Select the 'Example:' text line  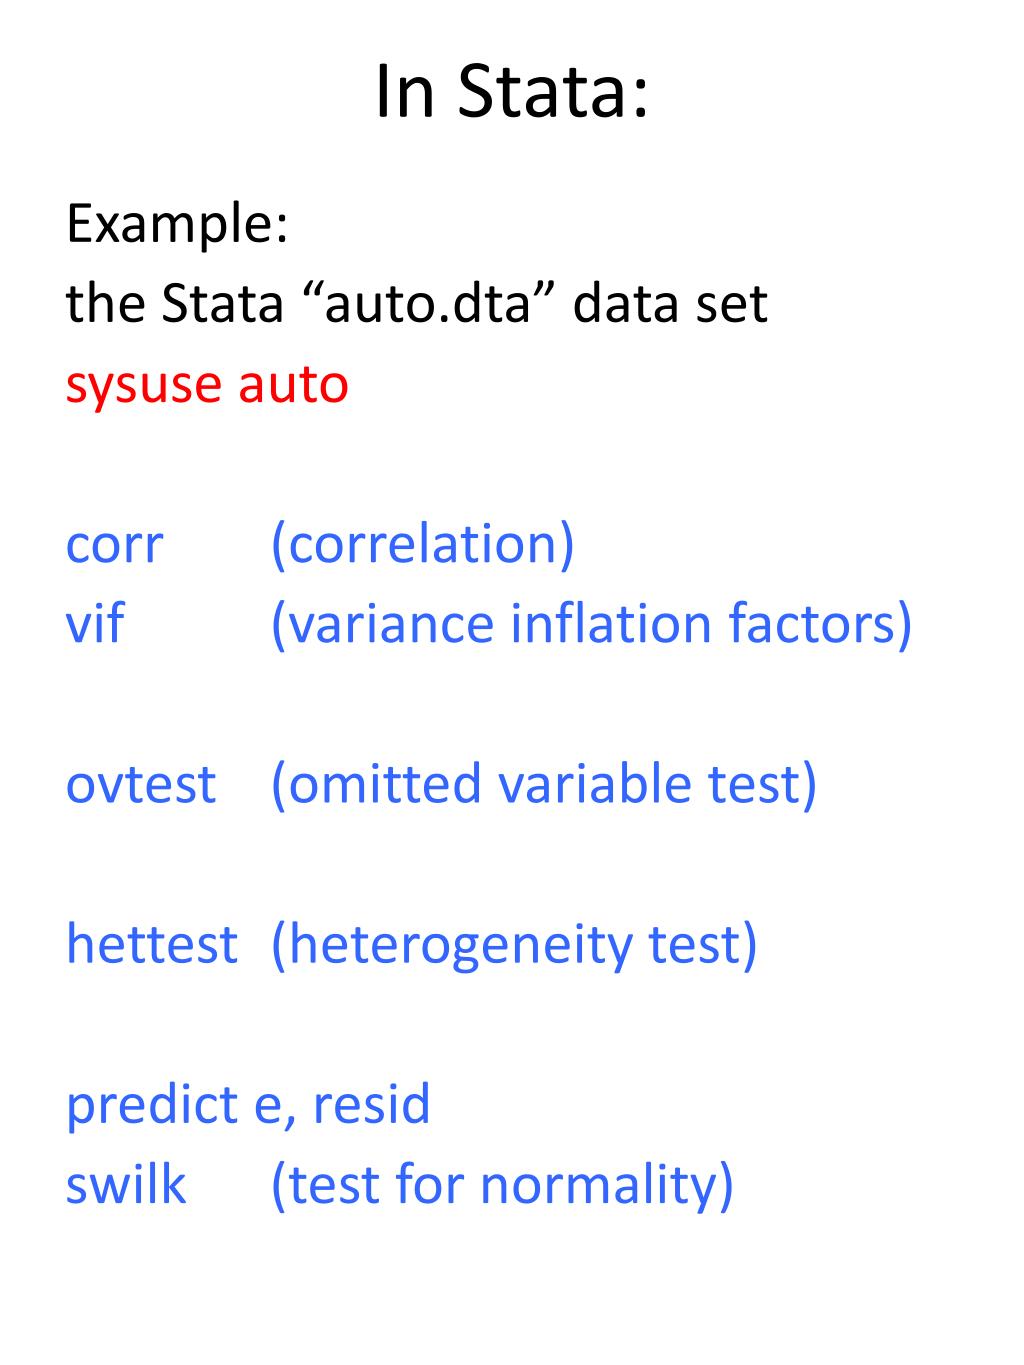tap(177, 226)
